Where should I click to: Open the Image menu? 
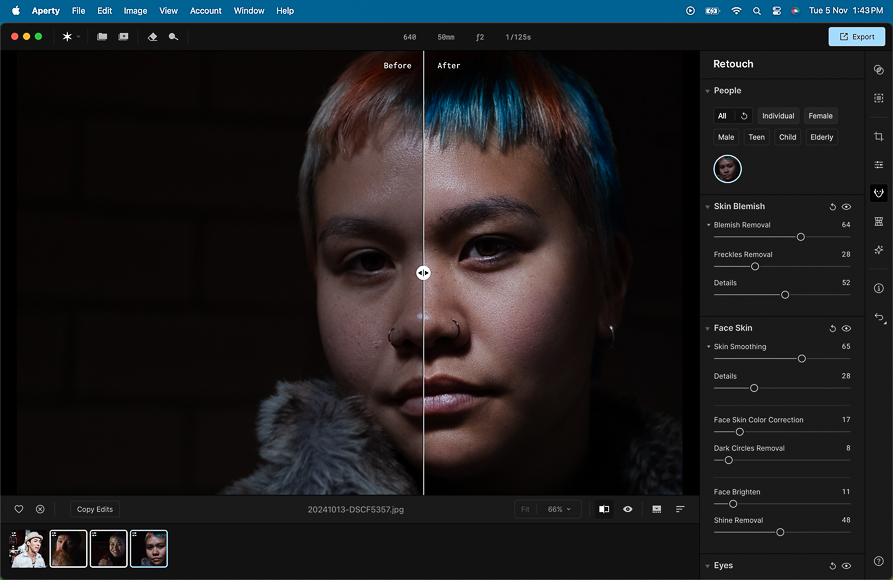[x=135, y=11]
